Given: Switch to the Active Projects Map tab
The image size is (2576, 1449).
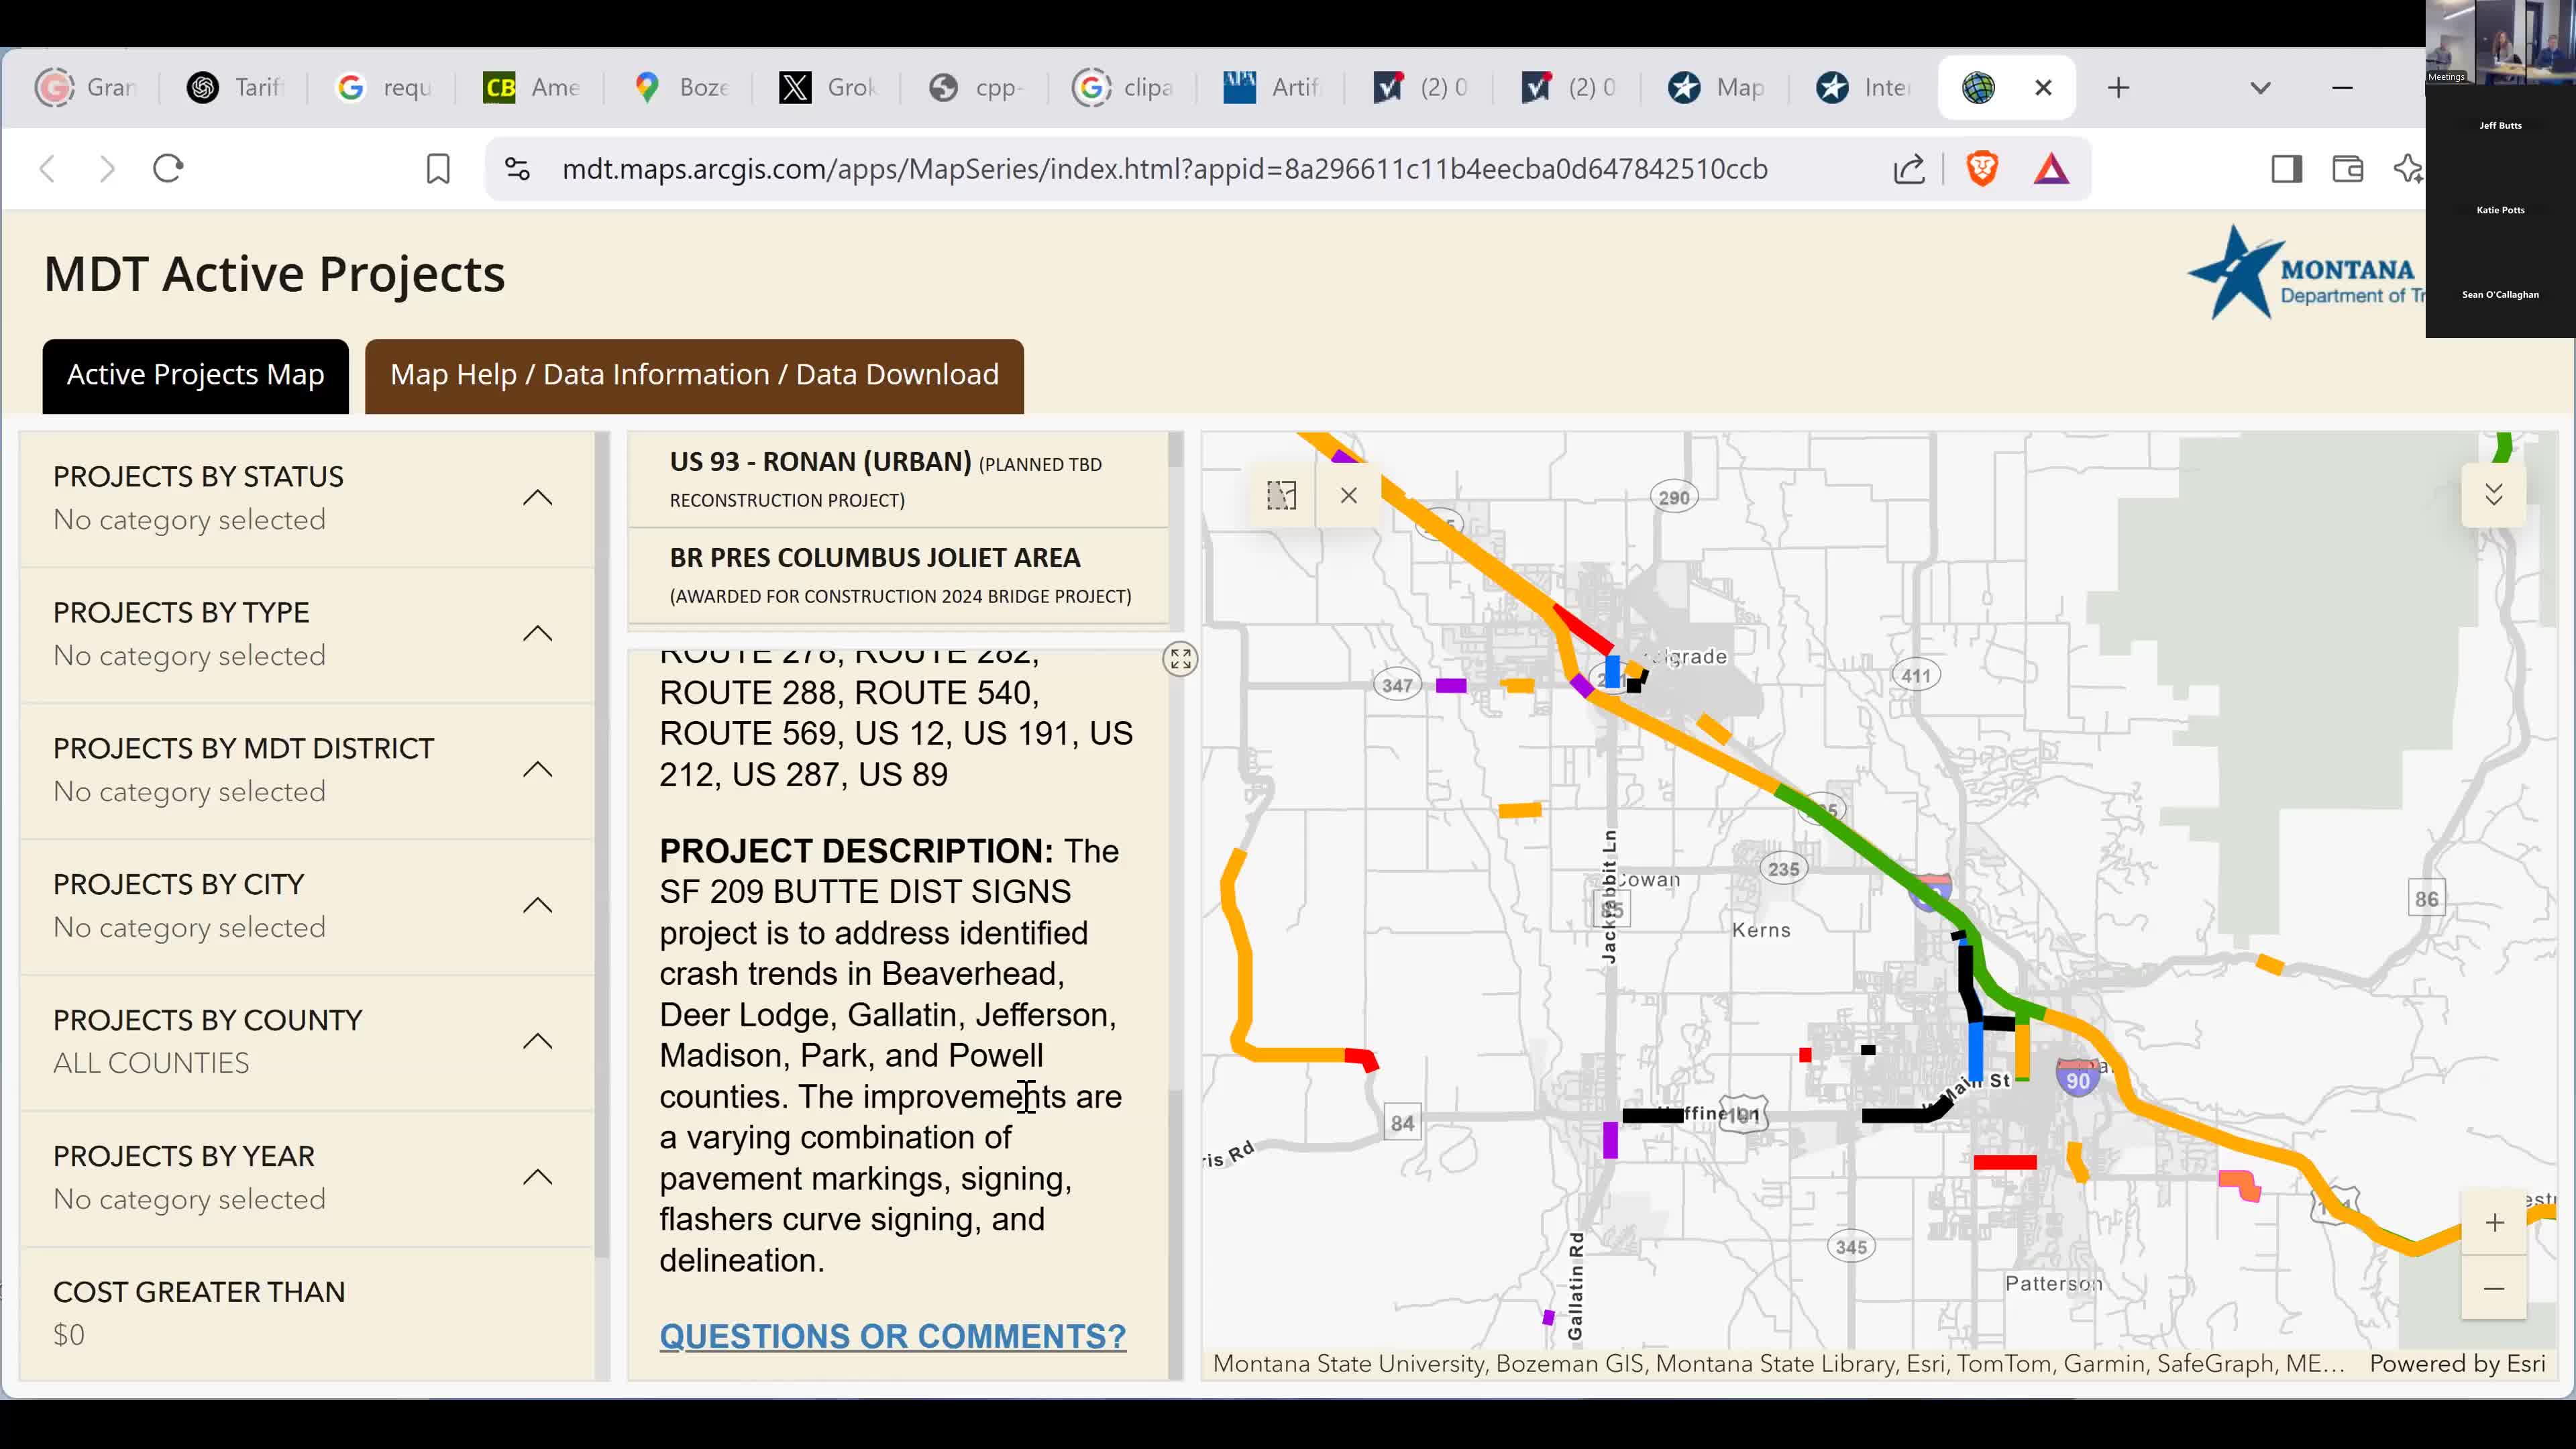Looking at the screenshot, I should [x=195, y=375].
